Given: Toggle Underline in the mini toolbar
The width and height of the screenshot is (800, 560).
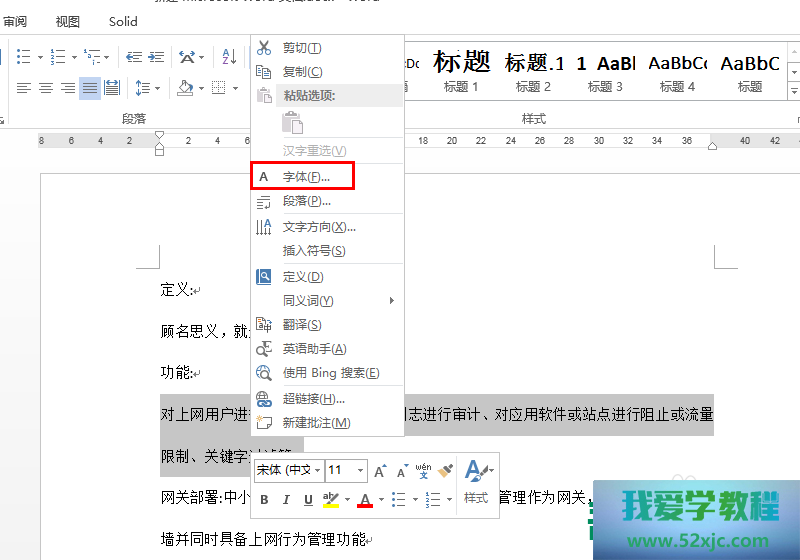Looking at the screenshot, I should (308, 499).
